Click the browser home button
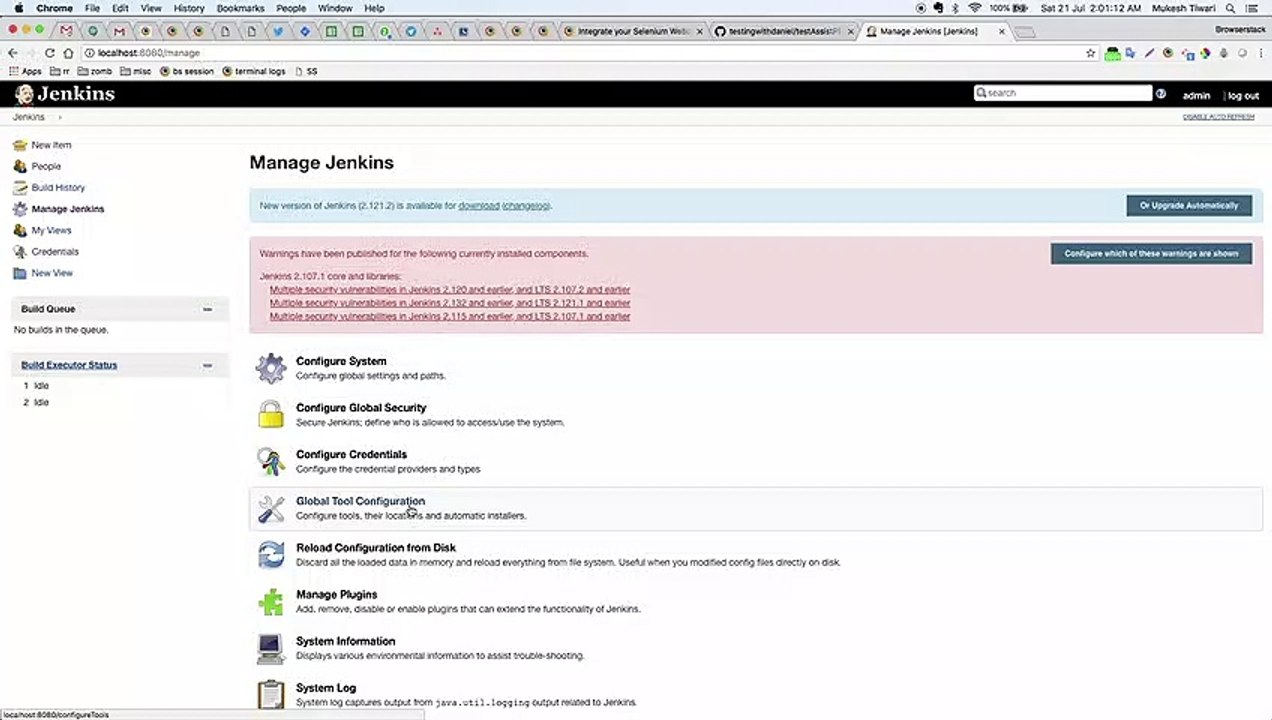This screenshot has width=1272, height=720. (x=68, y=52)
